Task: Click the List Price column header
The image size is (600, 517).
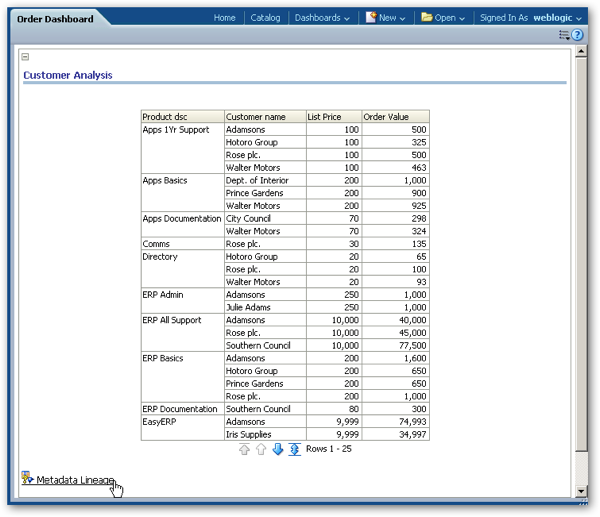Action: pos(334,117)
